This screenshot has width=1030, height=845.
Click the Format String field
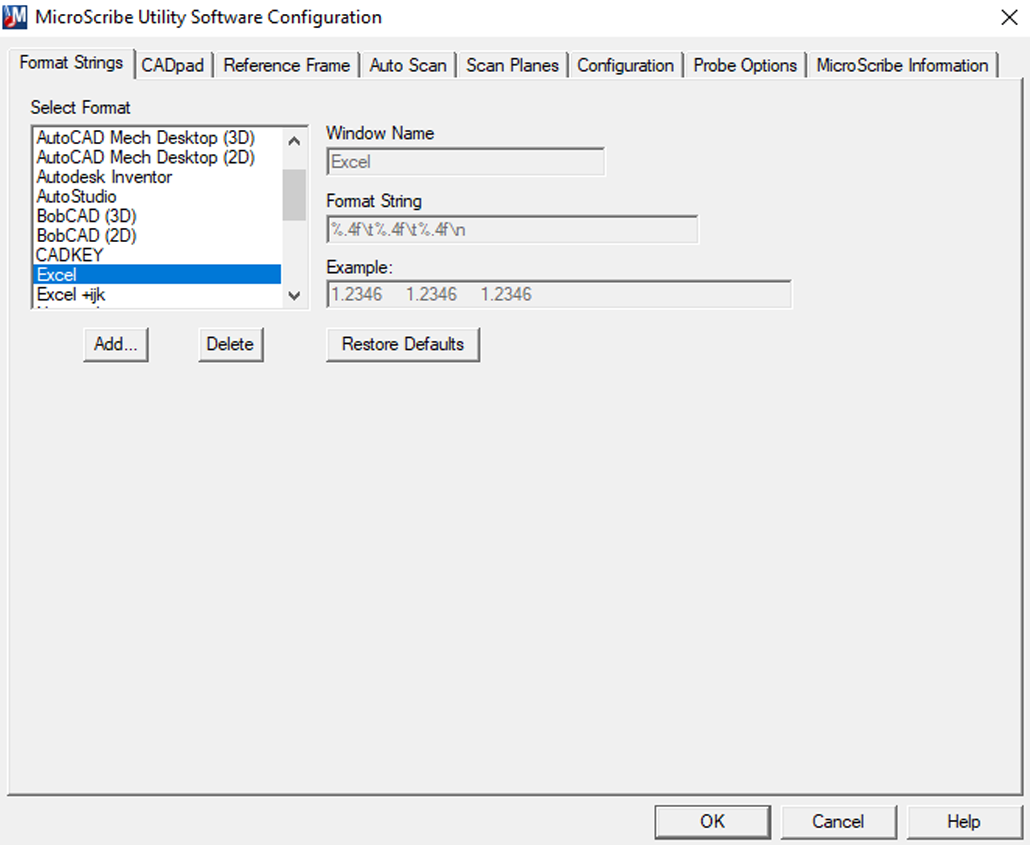512,229
